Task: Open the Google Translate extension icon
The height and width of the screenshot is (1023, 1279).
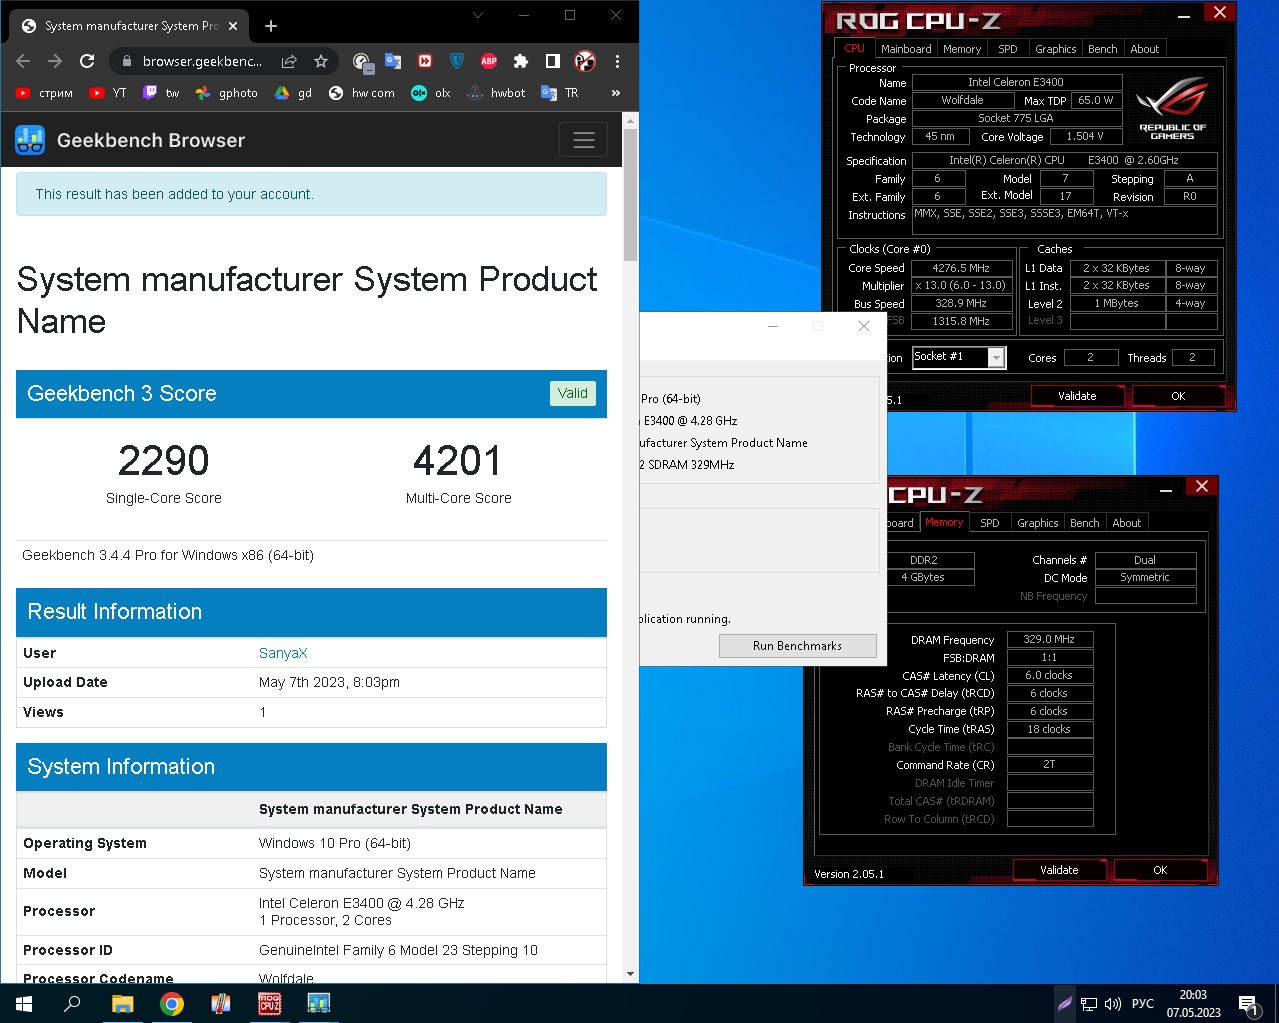Action: pos(393,61)
